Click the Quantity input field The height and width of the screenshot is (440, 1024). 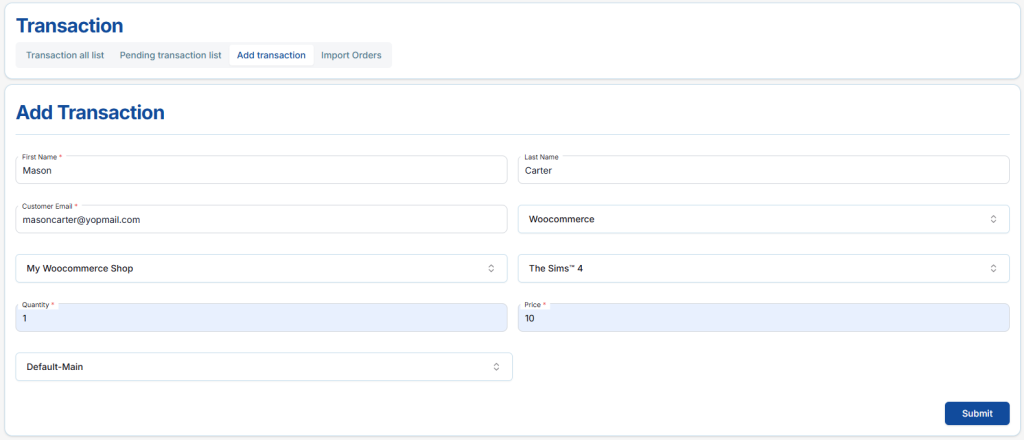(x=261, y=318)
